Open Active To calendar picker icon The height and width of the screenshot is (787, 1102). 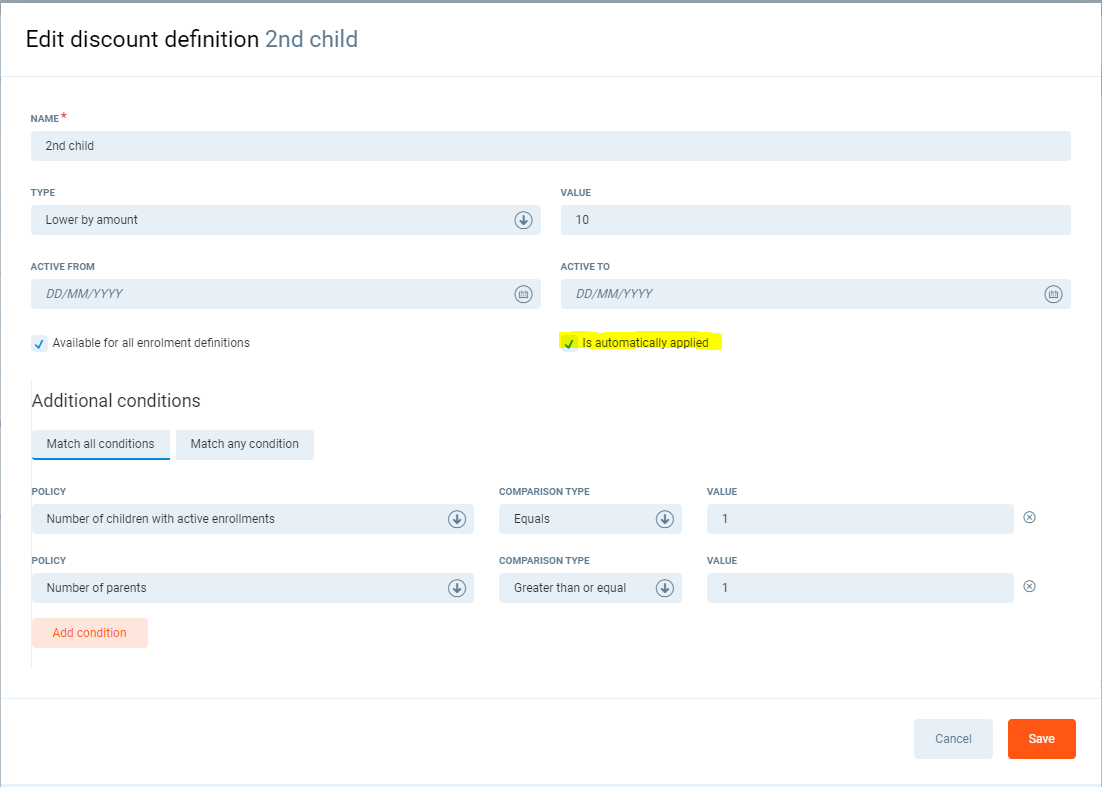[1052, 294]
